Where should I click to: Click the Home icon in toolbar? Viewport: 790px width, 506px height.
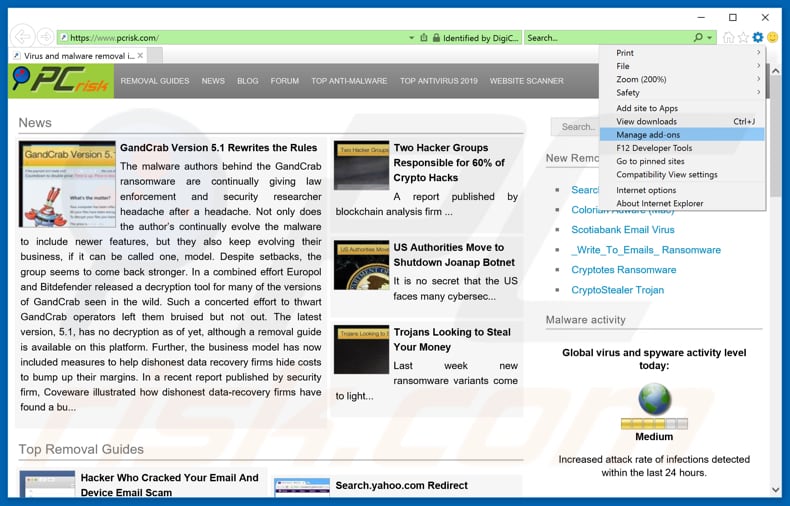coord(729,37)
